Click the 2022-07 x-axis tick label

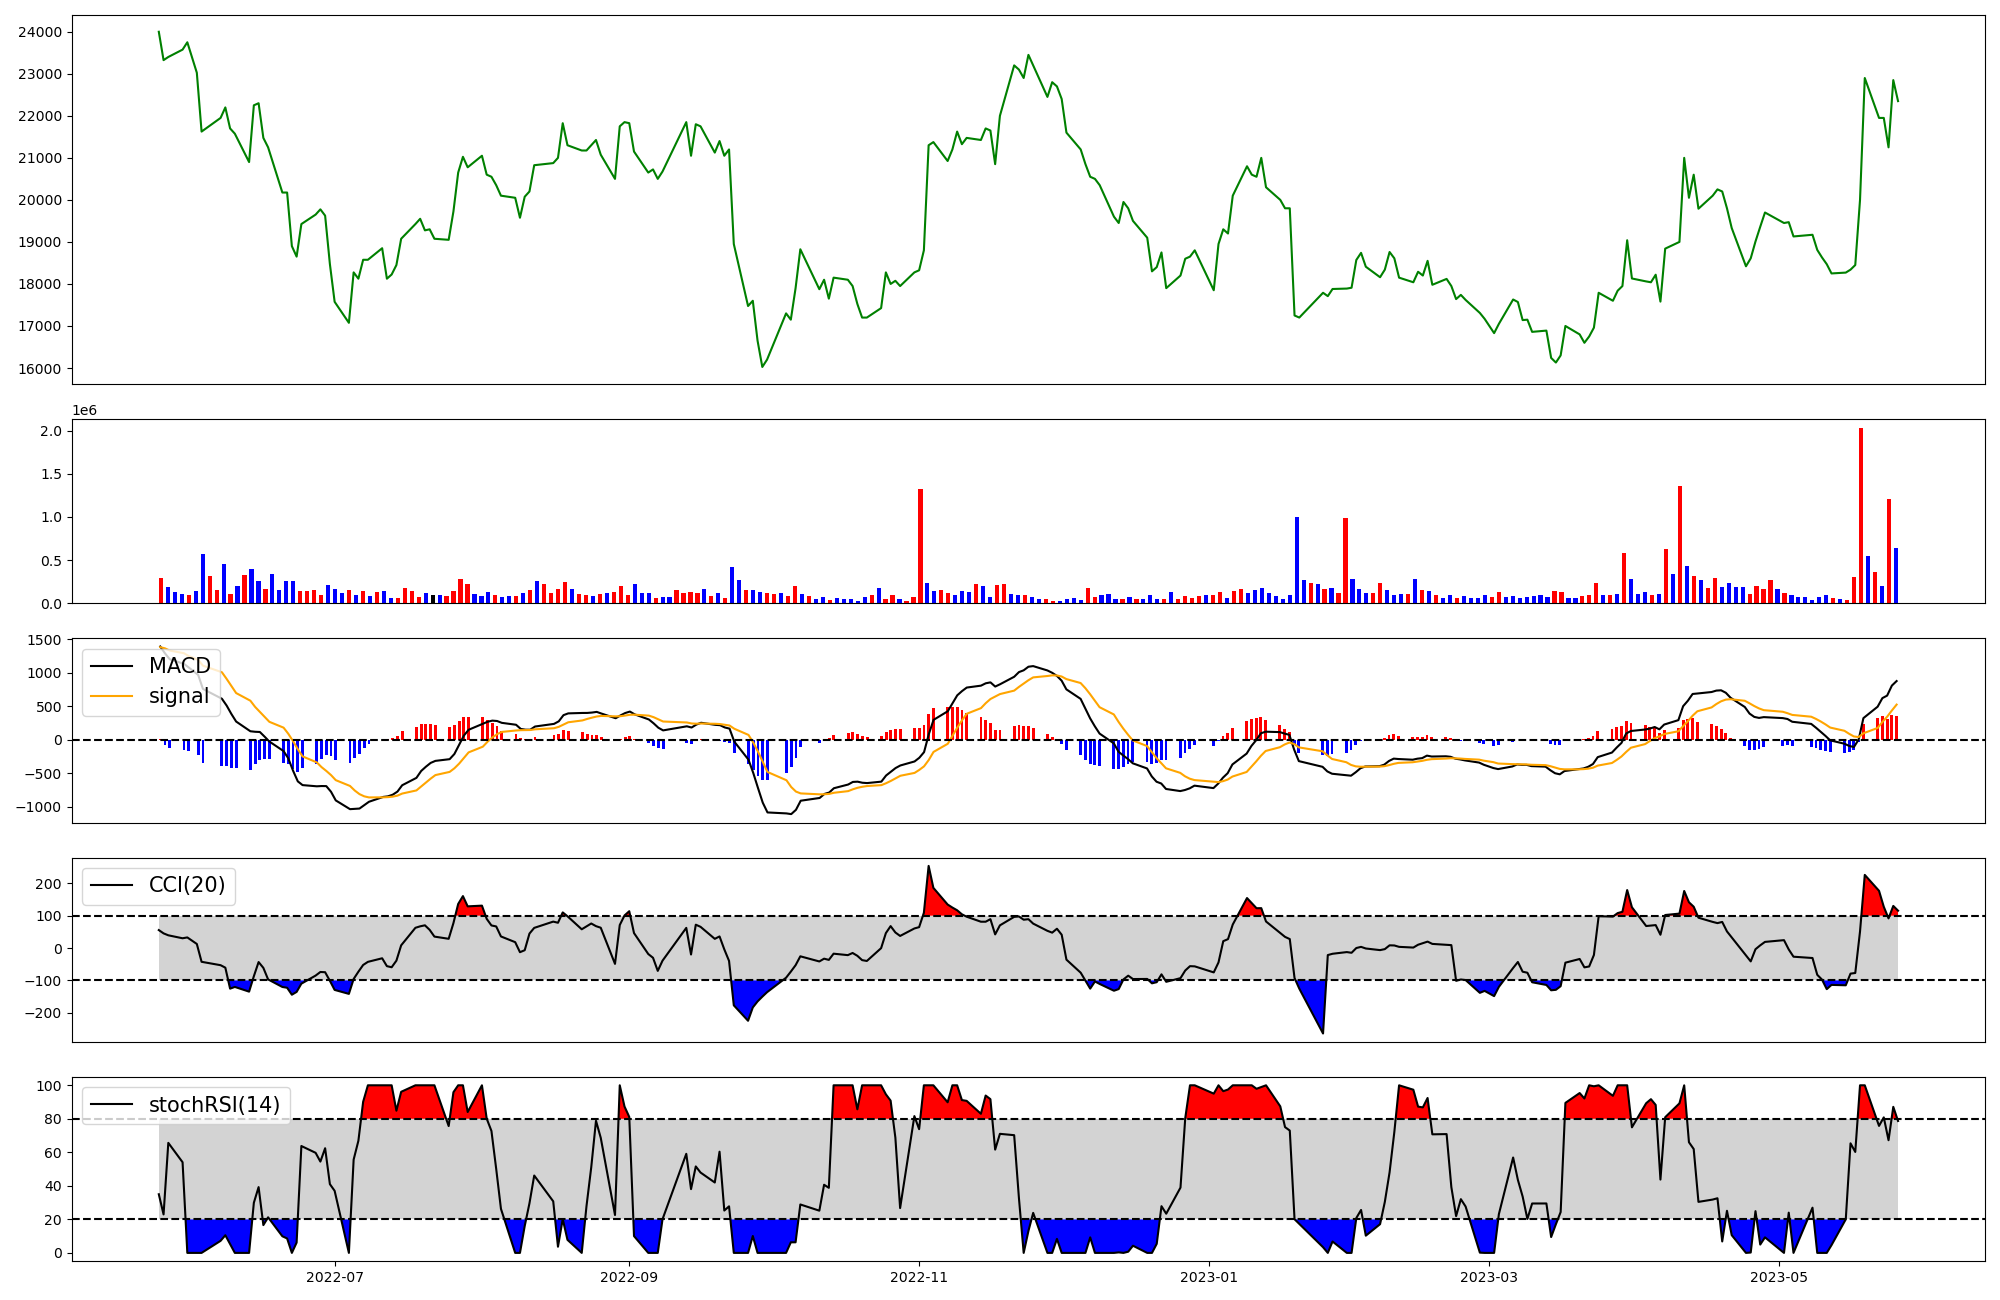coord(334,1277)
